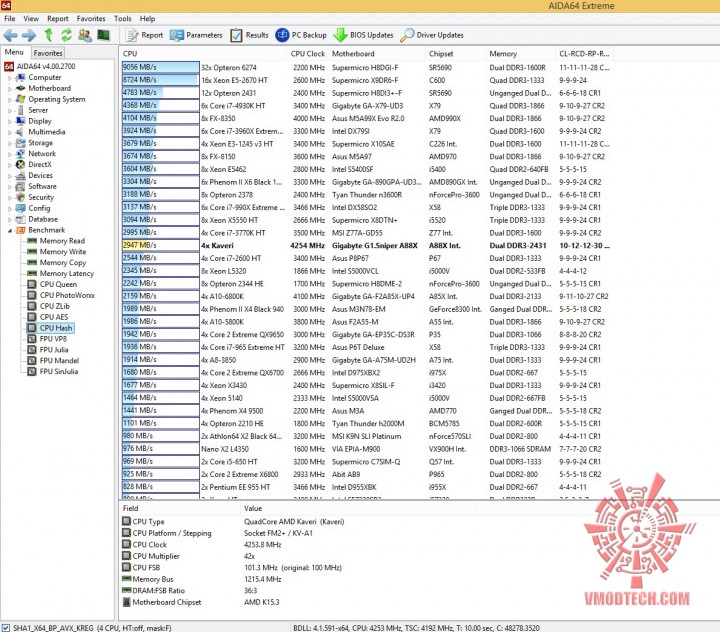Select the 4x Kaveri result row
This screenshot has height=632, width=720.
coord(366,246)
